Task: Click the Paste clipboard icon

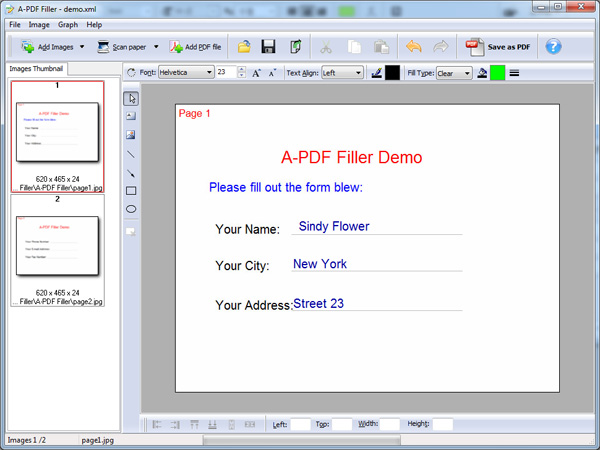Action: pos(382,47)
